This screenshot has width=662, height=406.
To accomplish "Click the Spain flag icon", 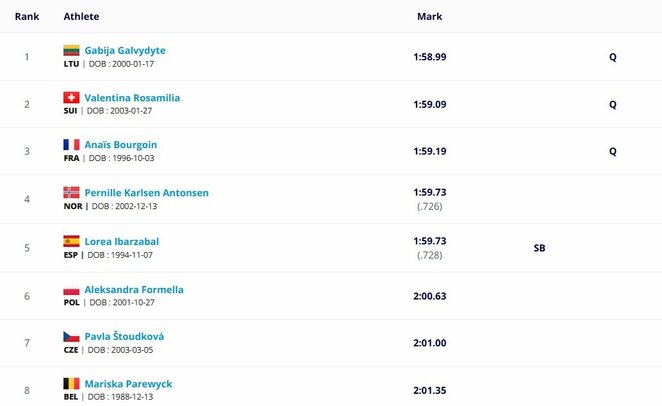I will pyautogui.click(x=71, y=241).
